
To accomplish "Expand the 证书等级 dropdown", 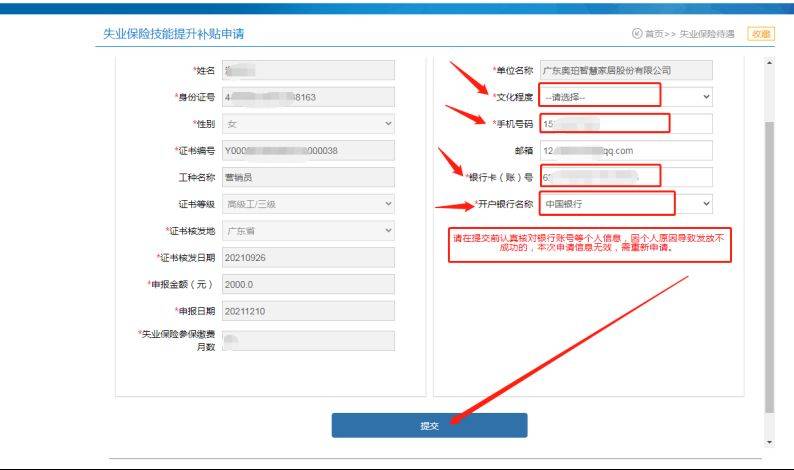I will point(309,204).
